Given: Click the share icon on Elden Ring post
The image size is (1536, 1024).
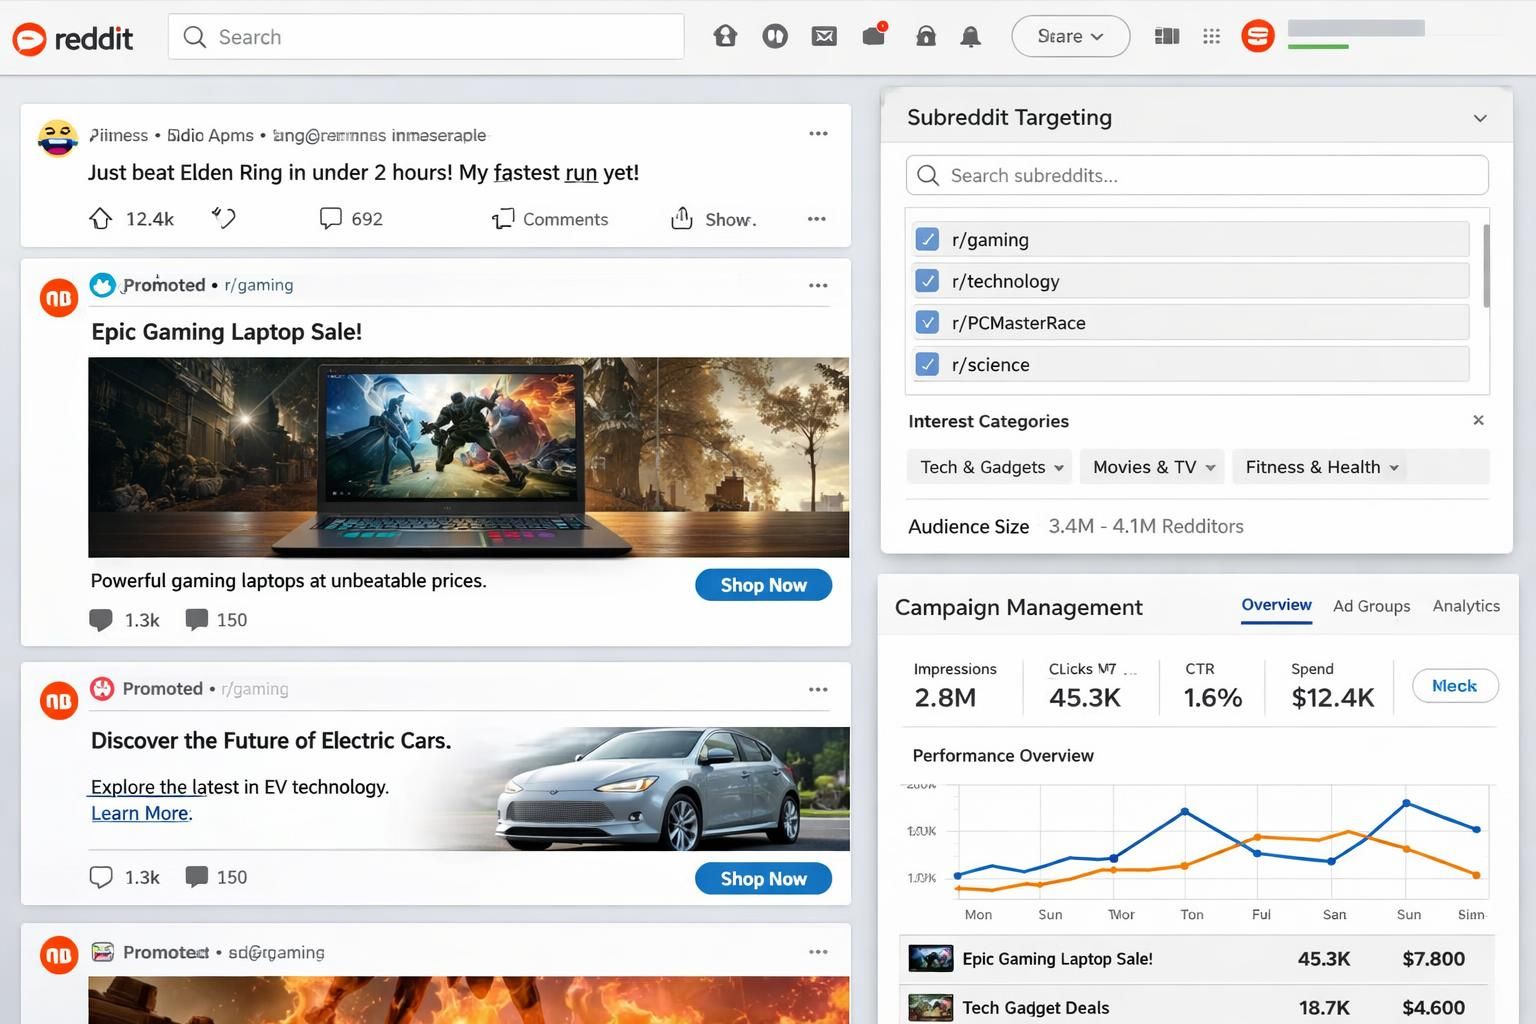Looking at the screenshot, I should 682,218.
